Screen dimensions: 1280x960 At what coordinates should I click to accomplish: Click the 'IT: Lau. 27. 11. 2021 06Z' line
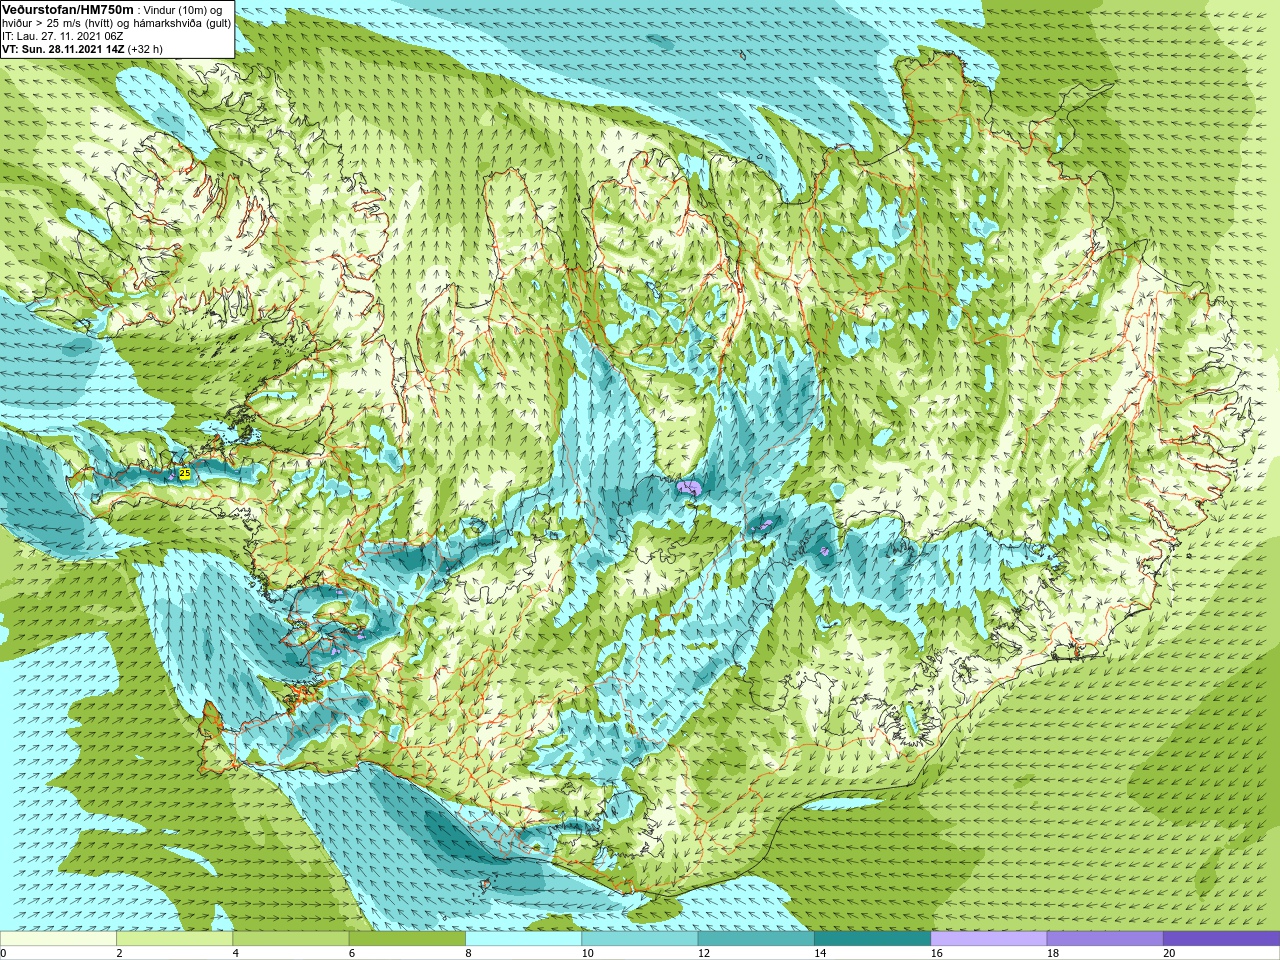[62, 36]
